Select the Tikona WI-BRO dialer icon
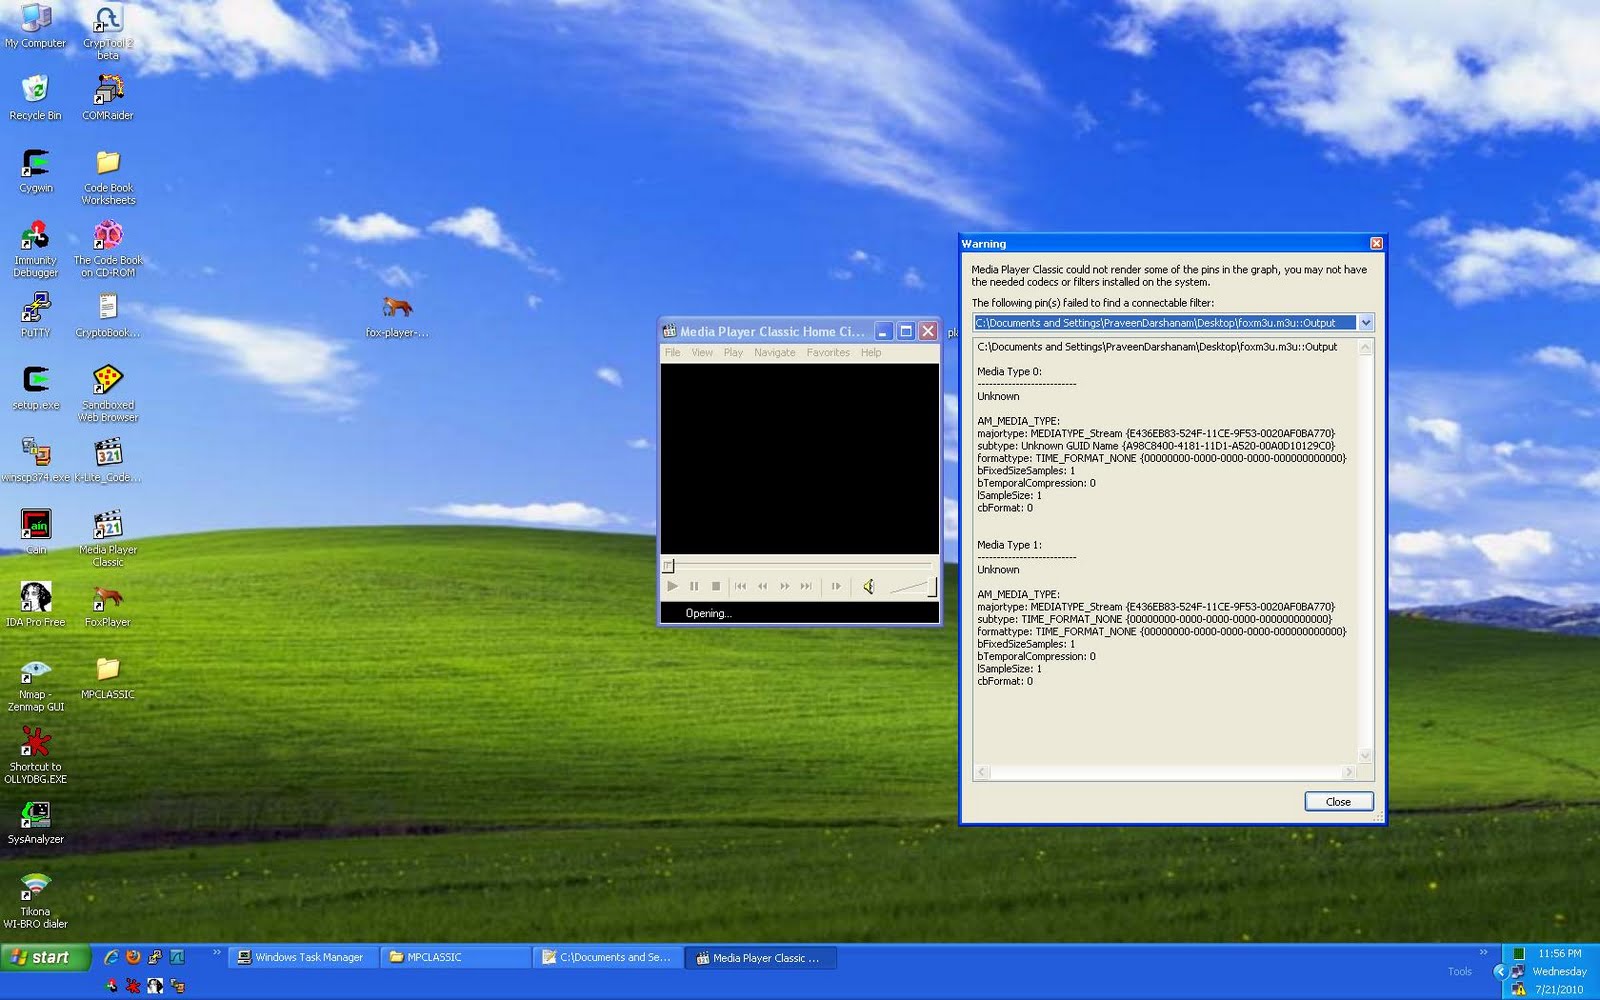Image resolution: width=1600 pixels, height=1000 pixels. click(x=35, y=901)
